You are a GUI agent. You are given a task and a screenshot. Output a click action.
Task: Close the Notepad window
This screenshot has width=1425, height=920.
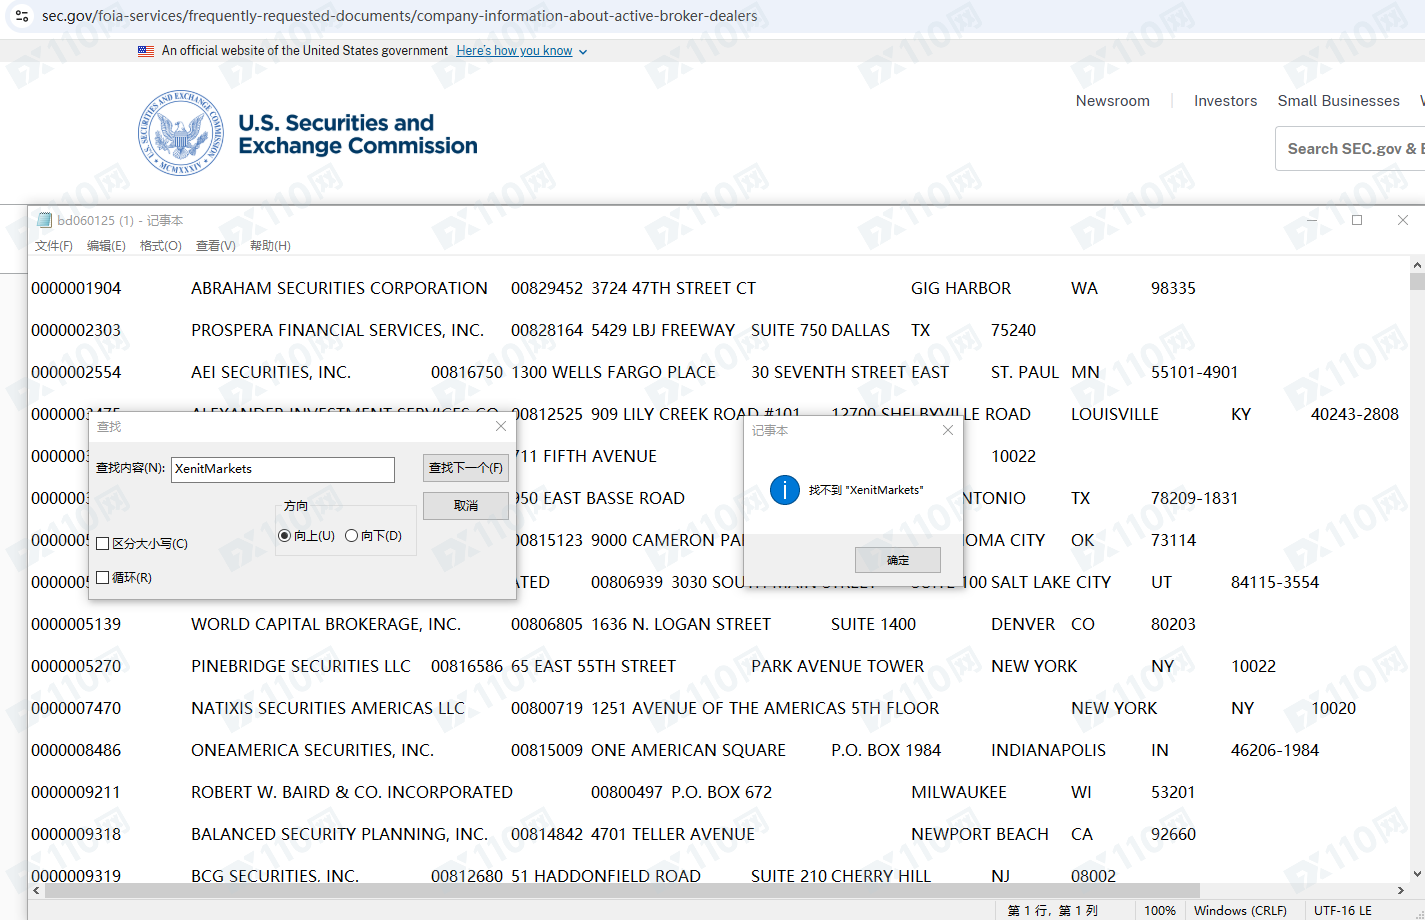(x=1403, y=220)
